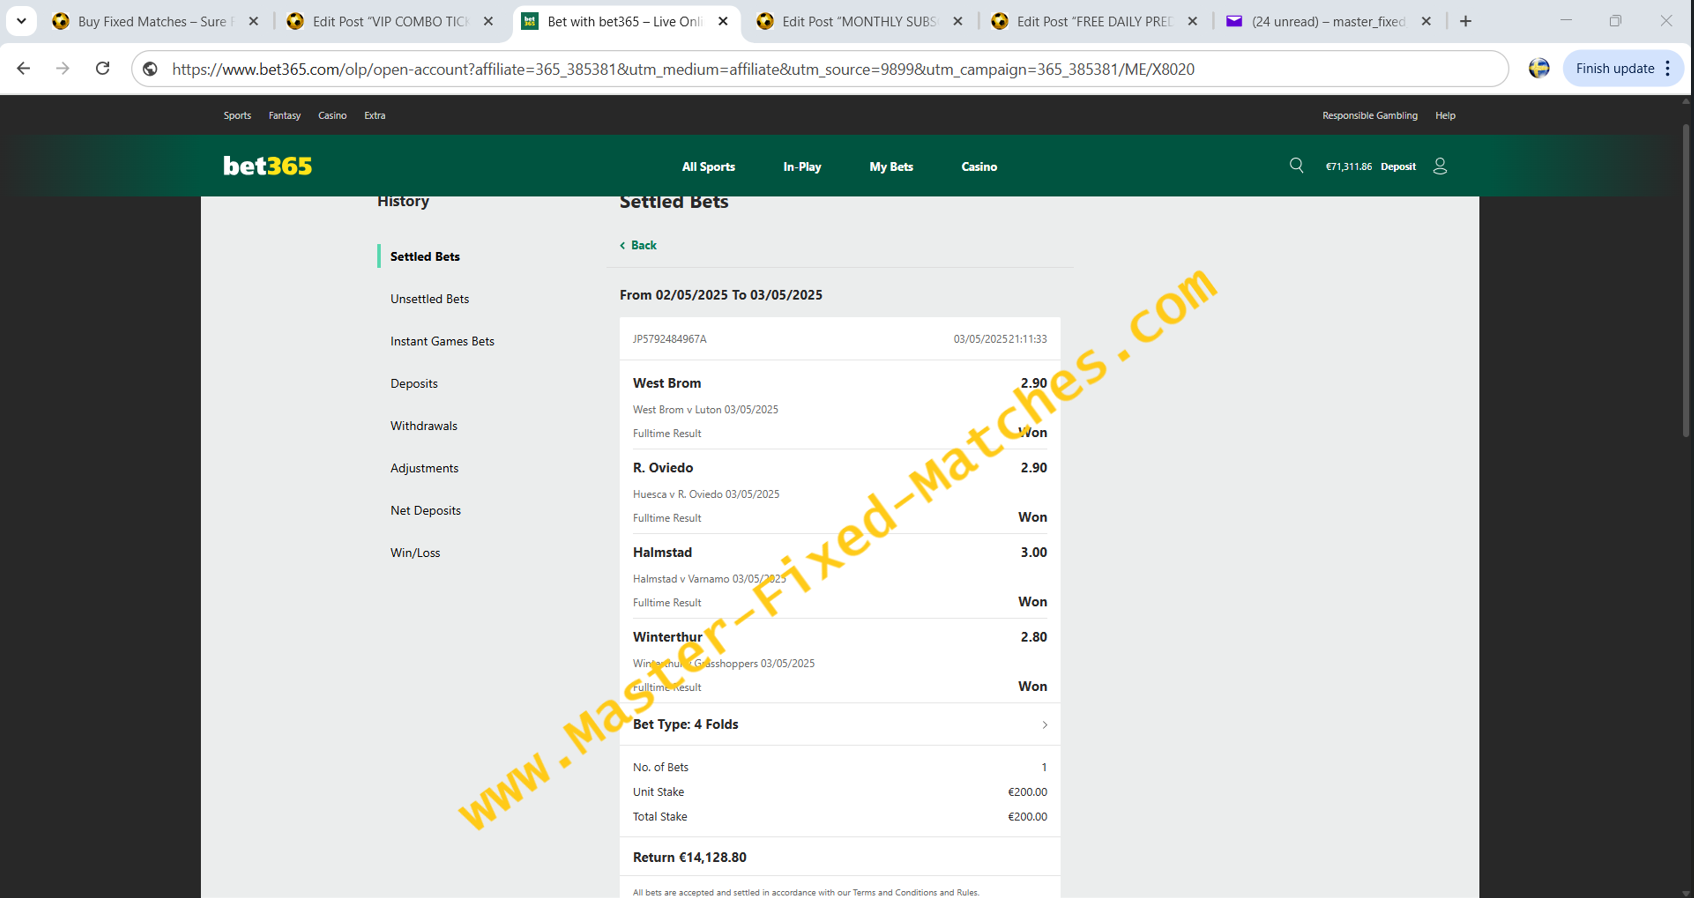Open the search magnifier icon

click(1296, 166)
